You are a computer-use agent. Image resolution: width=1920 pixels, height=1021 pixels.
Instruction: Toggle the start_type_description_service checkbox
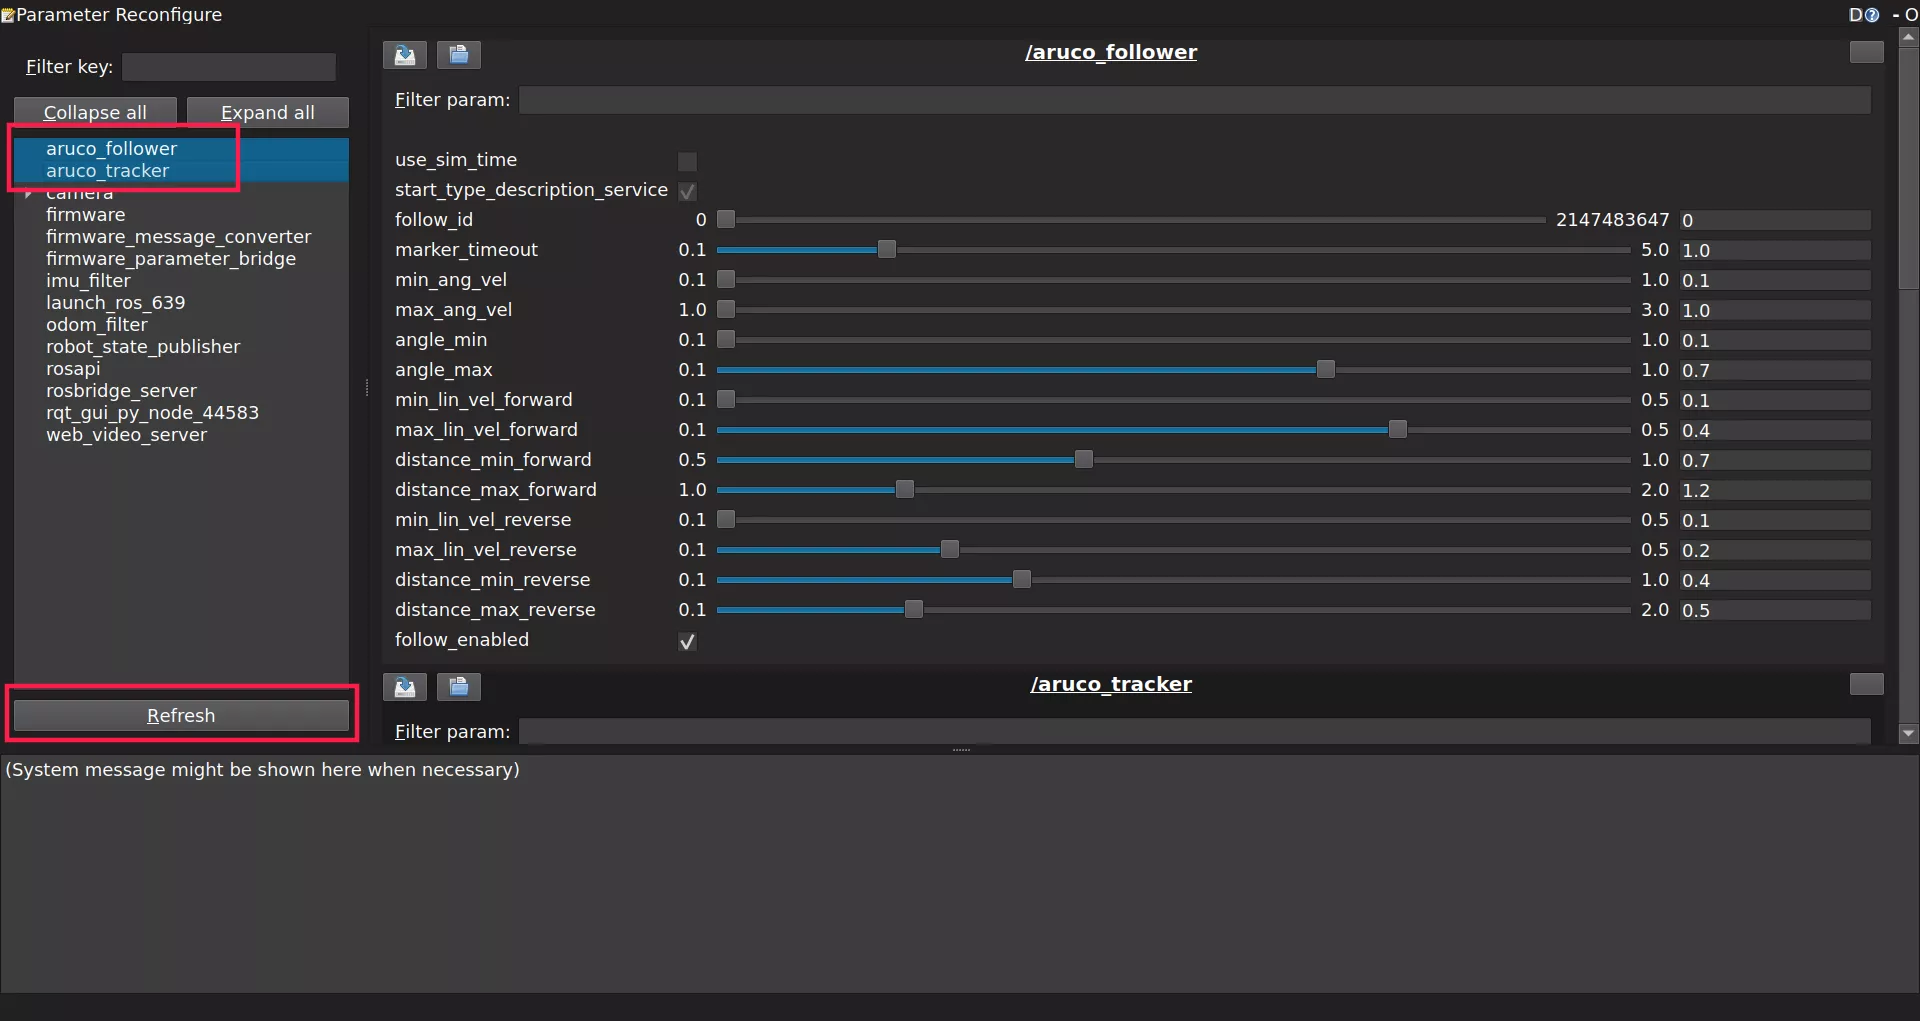[x=687, y=191]
